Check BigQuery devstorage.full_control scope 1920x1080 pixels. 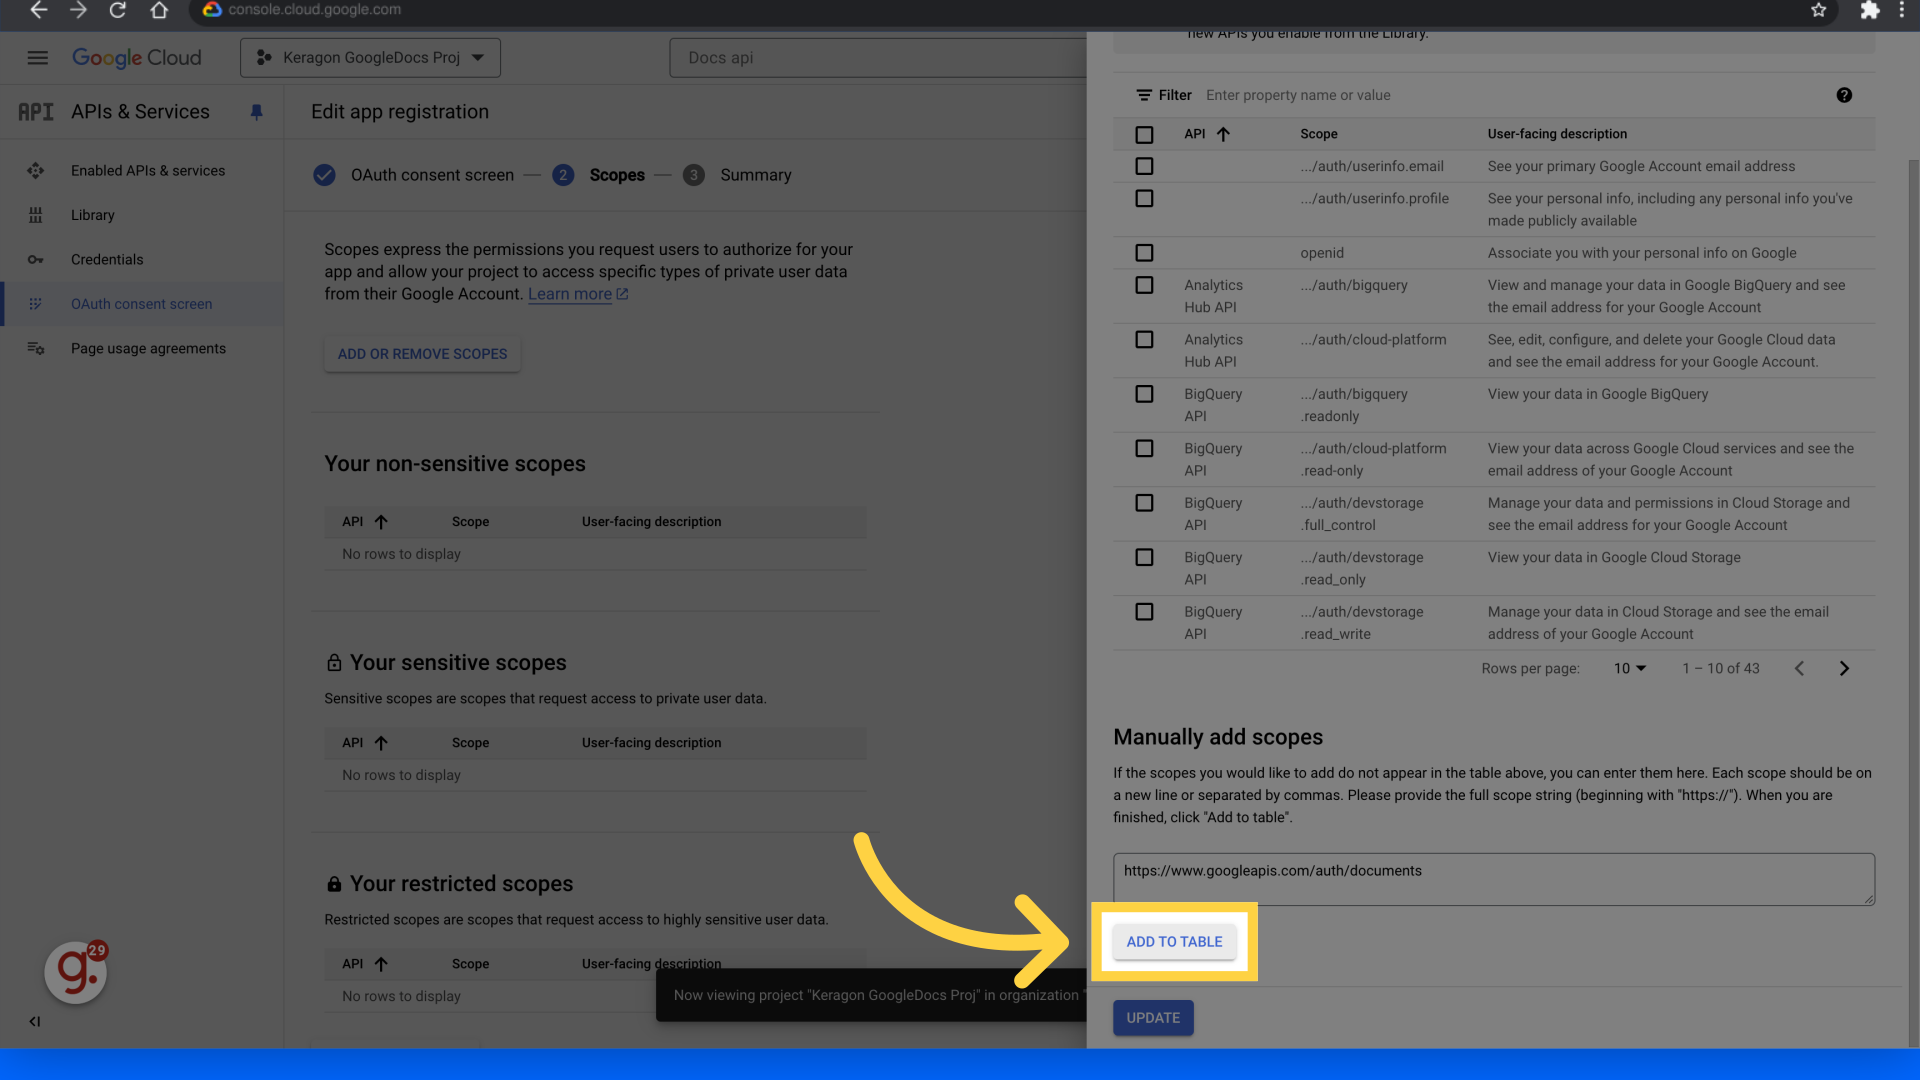click(1144, 503)
